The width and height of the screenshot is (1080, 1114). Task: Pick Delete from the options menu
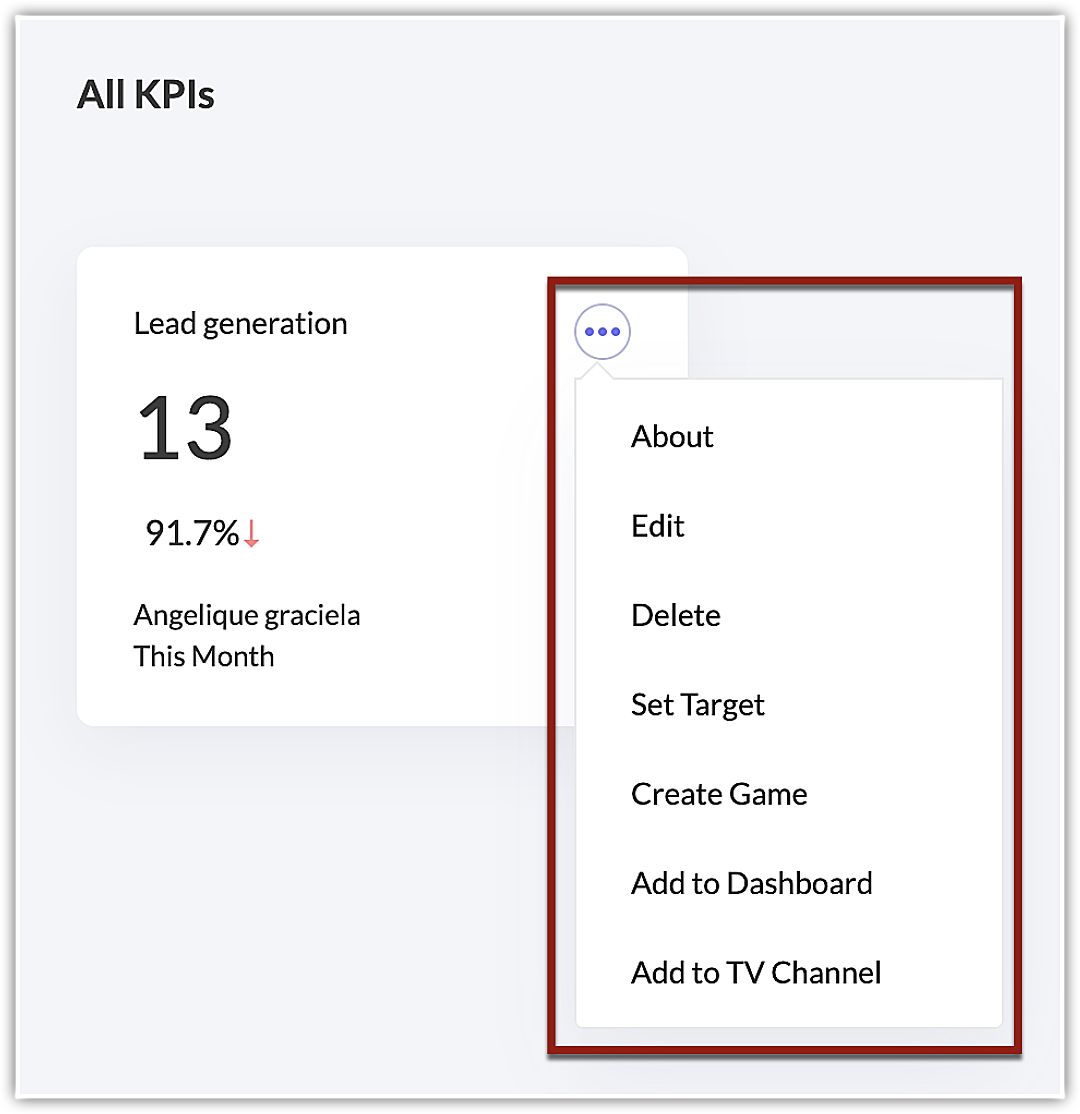(x=675, y=615)
